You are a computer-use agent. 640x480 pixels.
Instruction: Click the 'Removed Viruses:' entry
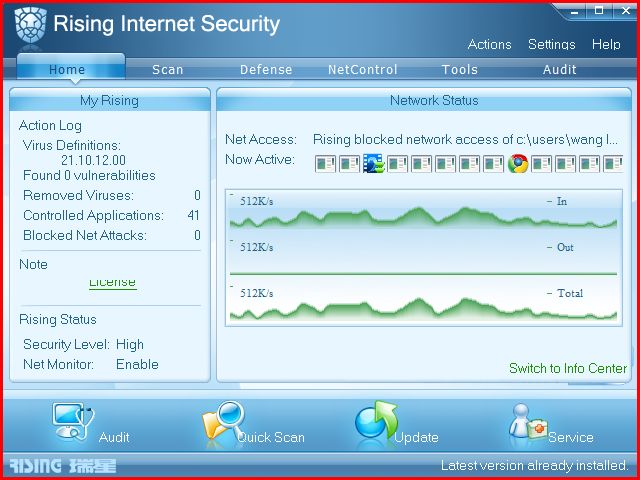pyautogui.click(x=78, y=196)
